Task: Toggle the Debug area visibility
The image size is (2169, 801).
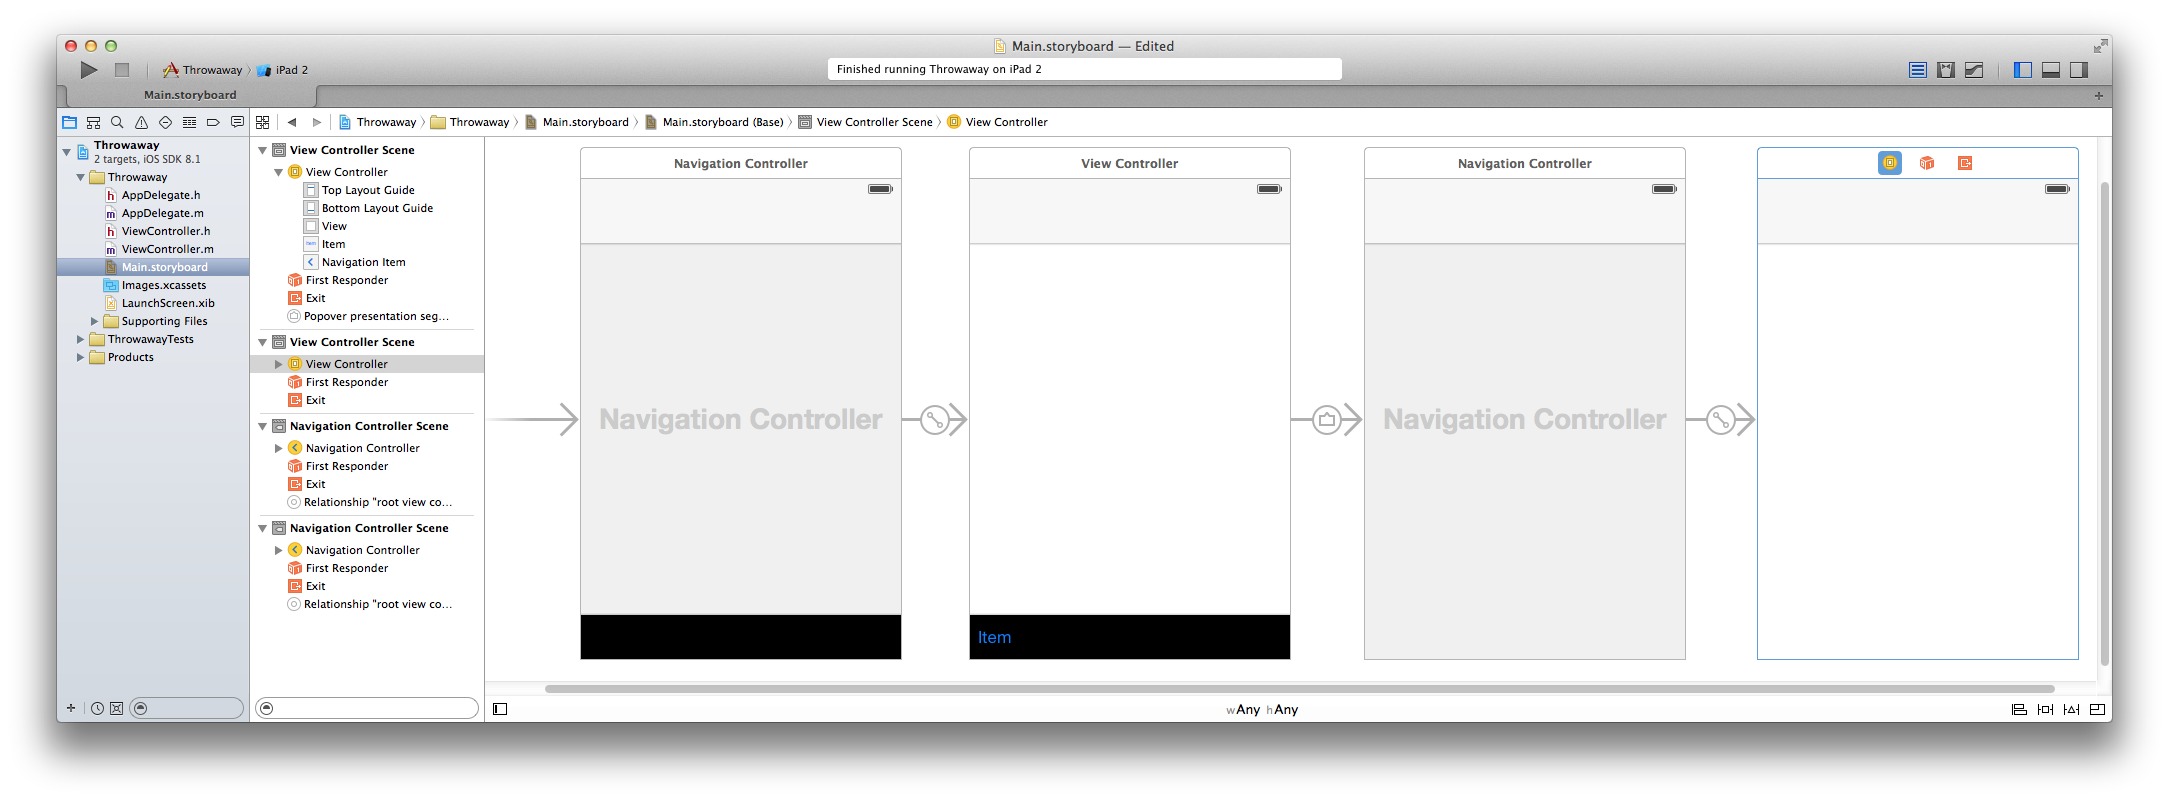Action: tap(2051, 70)
